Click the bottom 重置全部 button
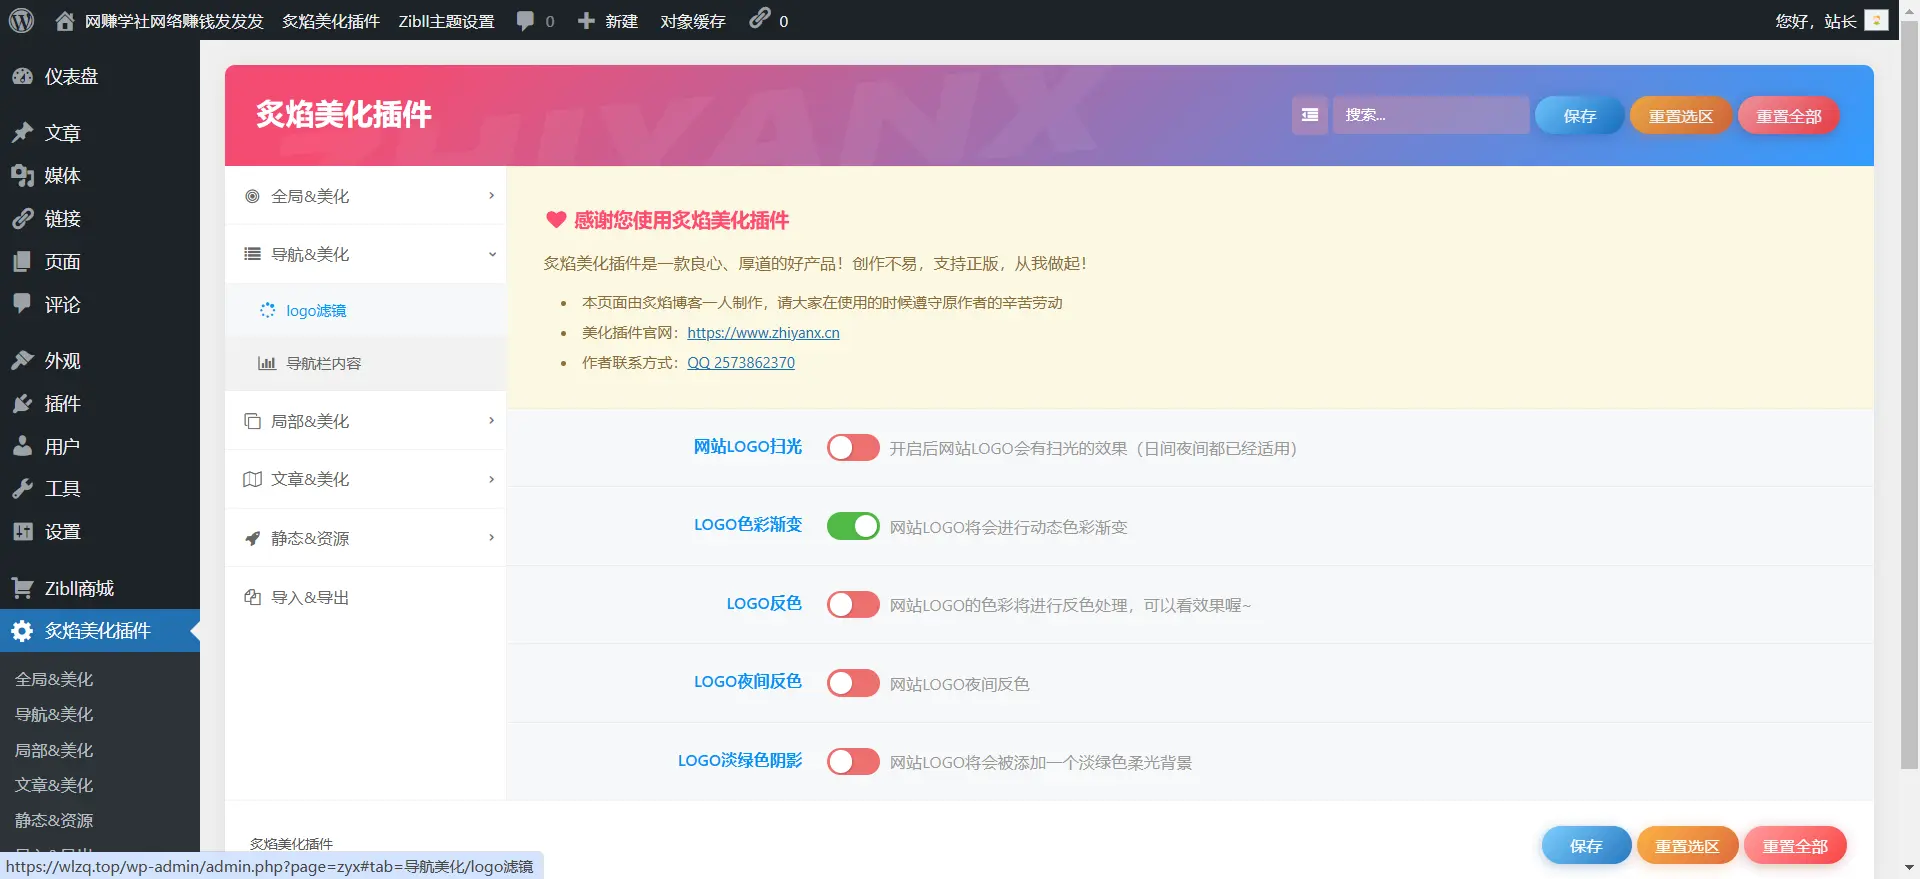Viewport: 1920px width, 879px height. coord(1795,846)
